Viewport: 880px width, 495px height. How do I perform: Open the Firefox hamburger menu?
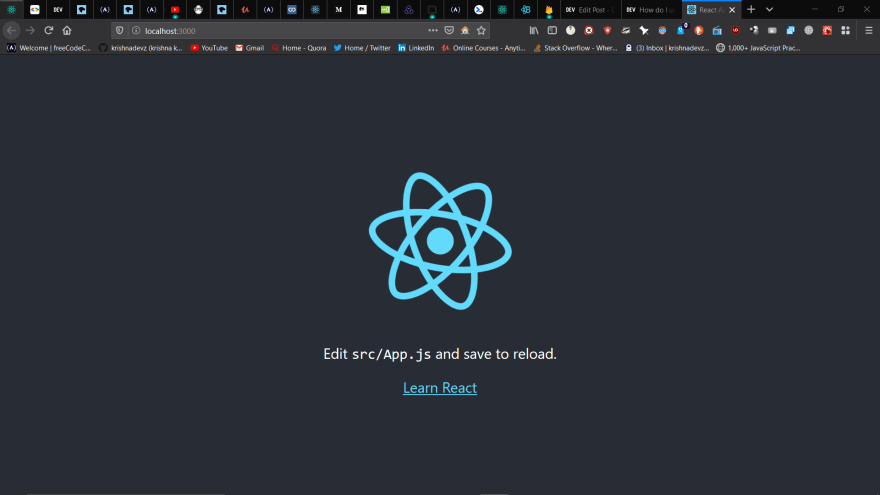pos(869,30)
